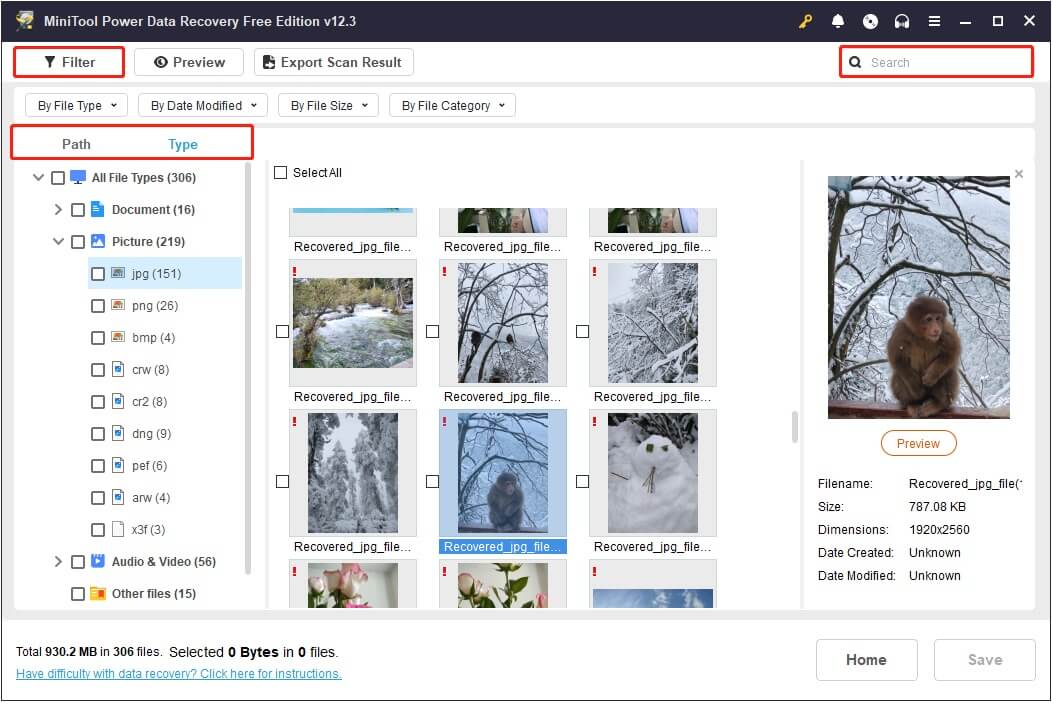Click the Document file-type icon
1053x704 pixels.
click(97, 209)
